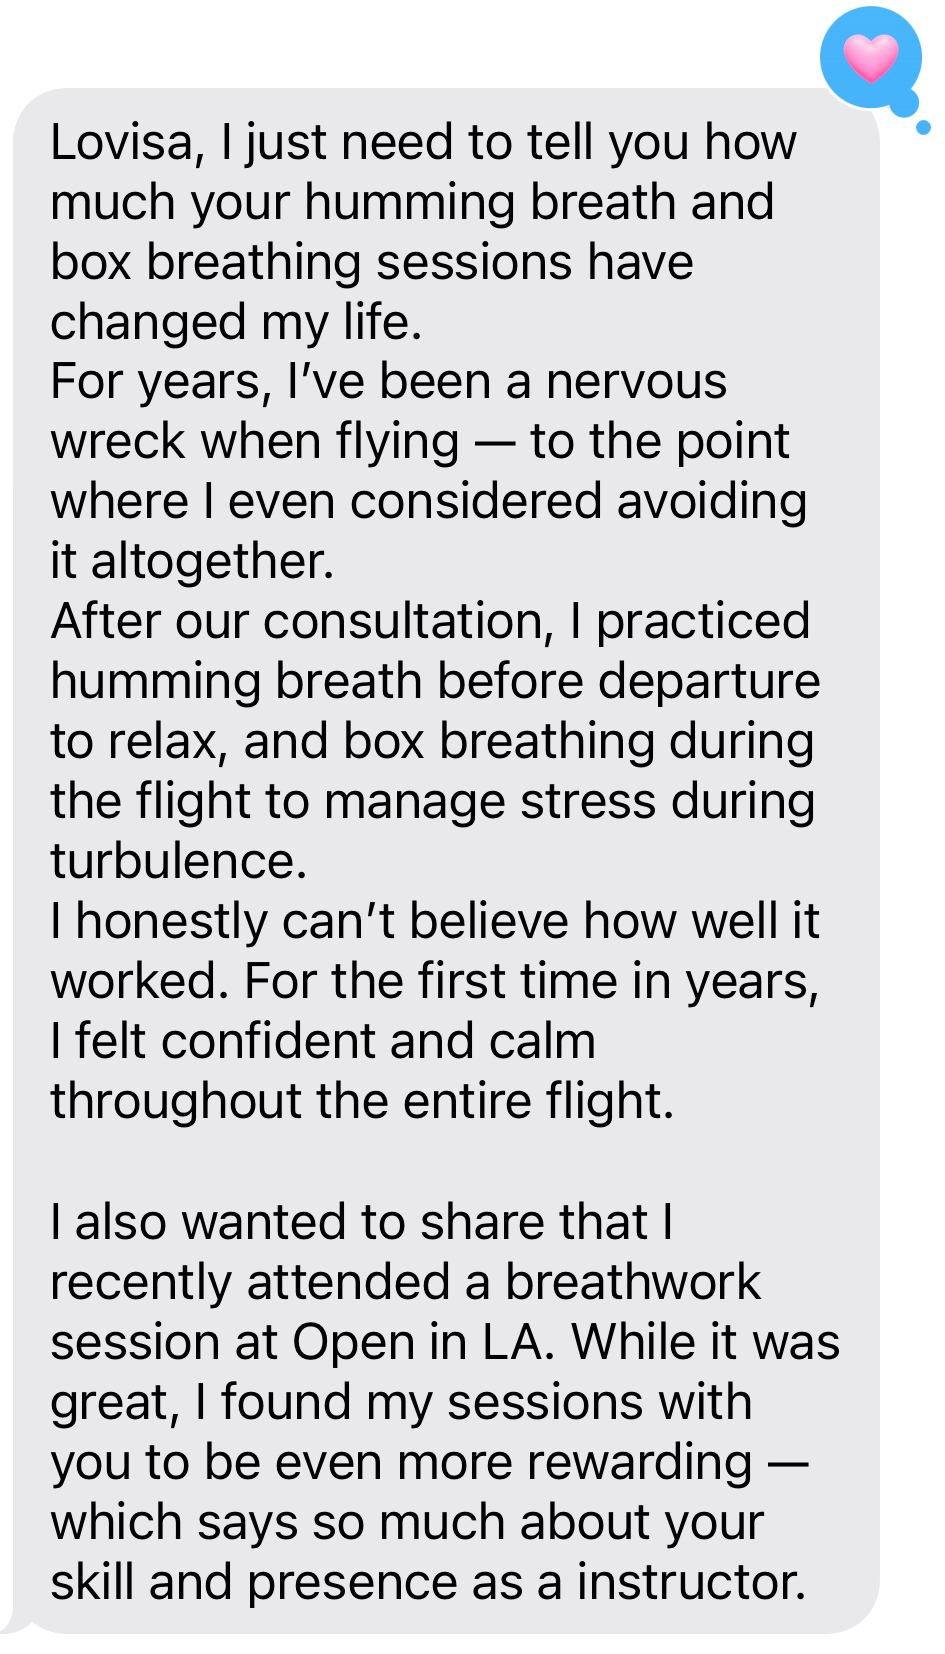Select the phrase "changed my life"
Viewport: 945px width, 1654px height.
click(234, 323)
